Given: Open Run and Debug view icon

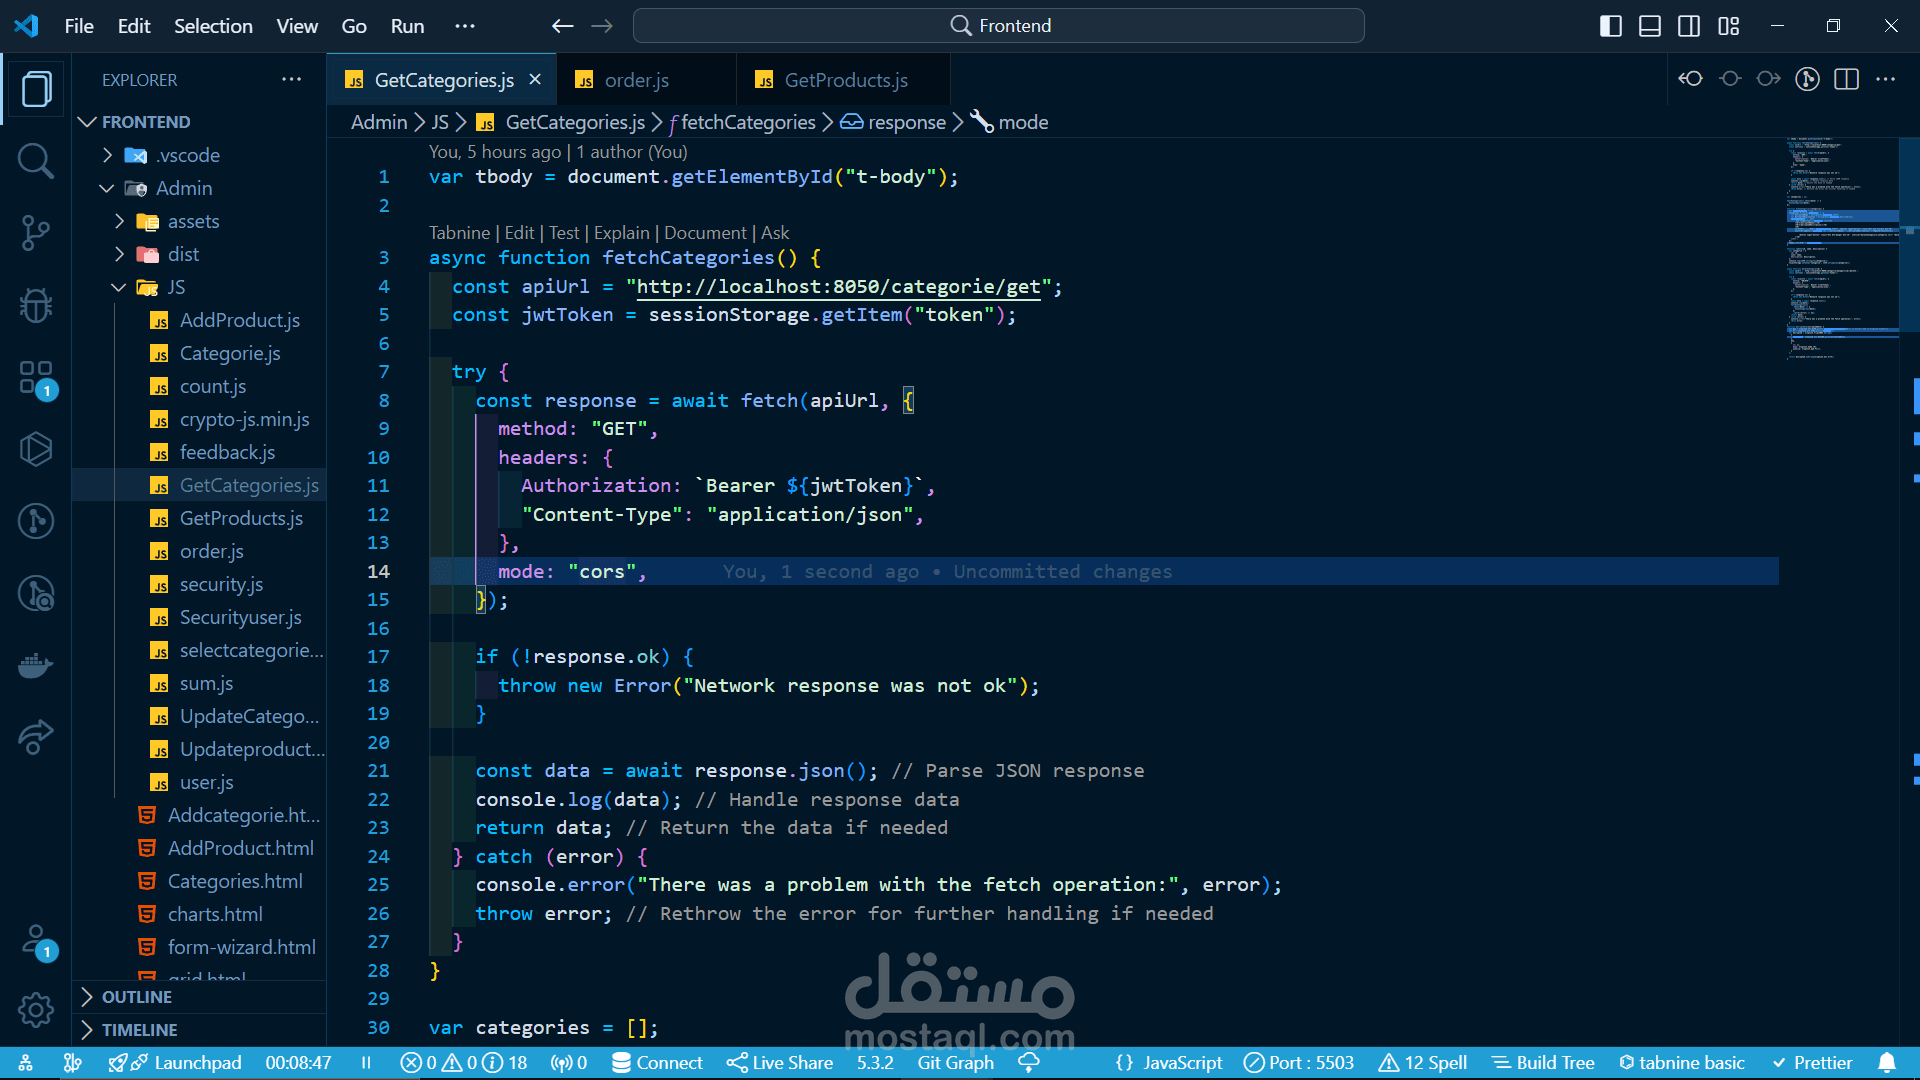Looking at the screenshot, I should (x=36, y=305).
